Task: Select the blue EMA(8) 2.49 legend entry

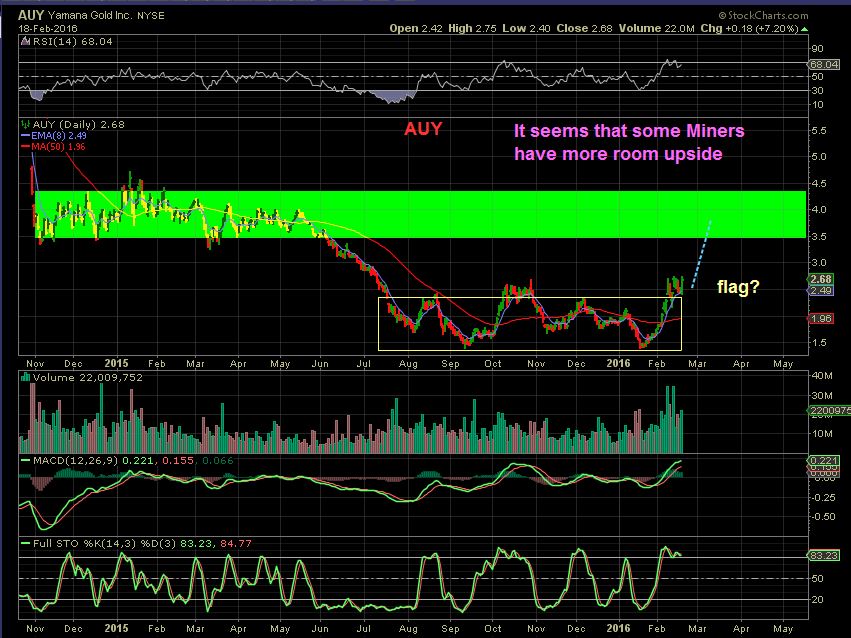Action: pyautogui.click(x=54, y=136)
